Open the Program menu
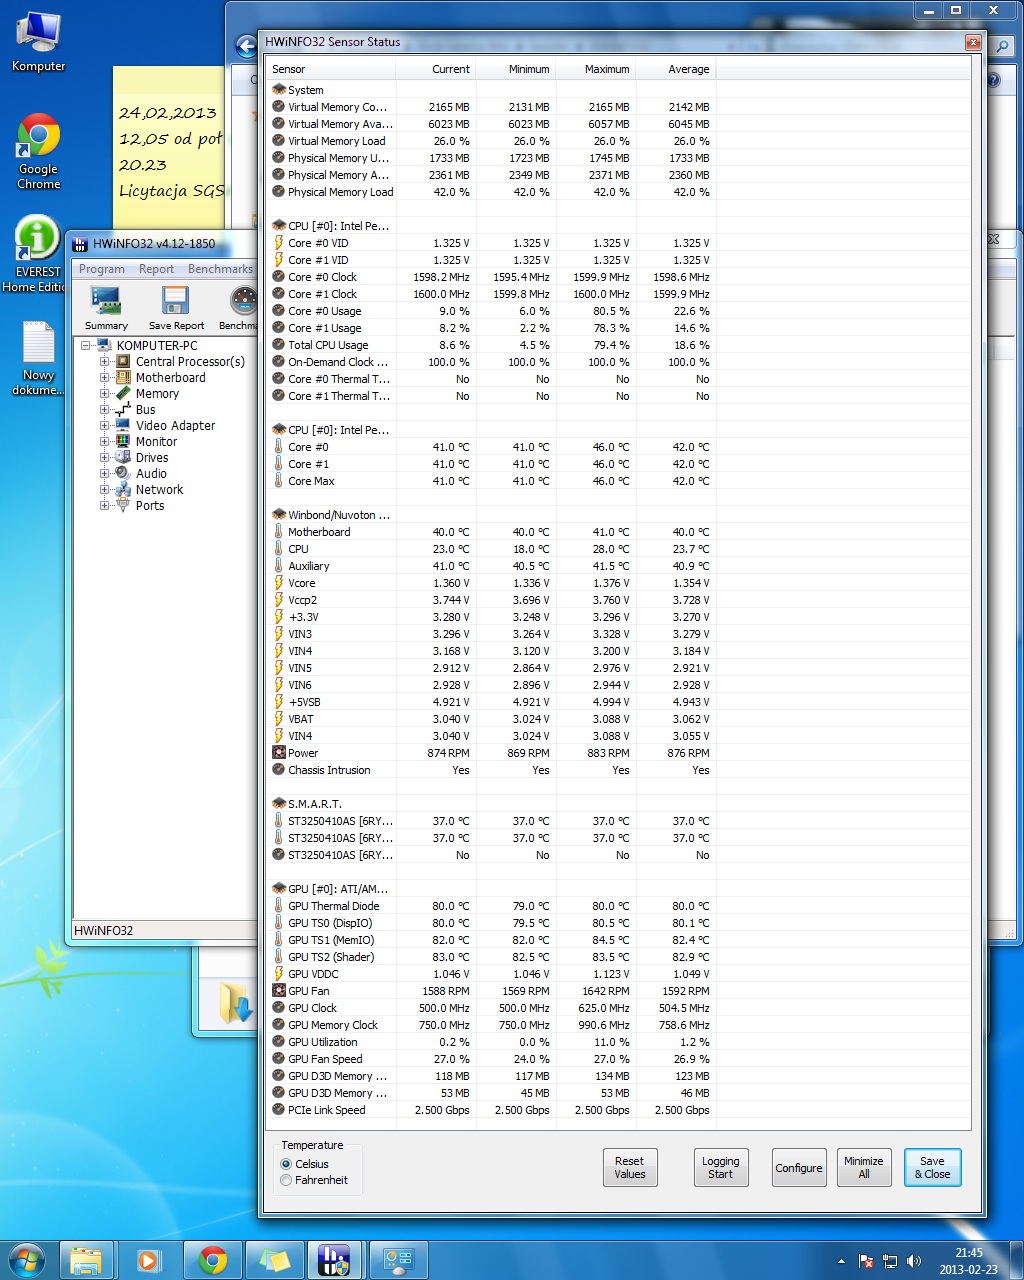Viewport: 1024px width, 1280px height. [102, 269]
